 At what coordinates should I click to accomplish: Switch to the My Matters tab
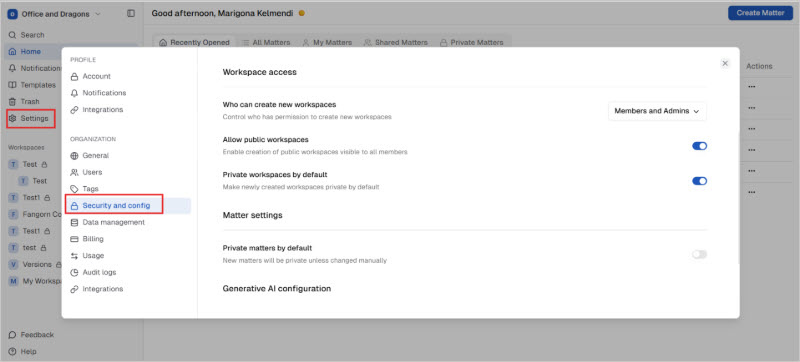point(327,42)
